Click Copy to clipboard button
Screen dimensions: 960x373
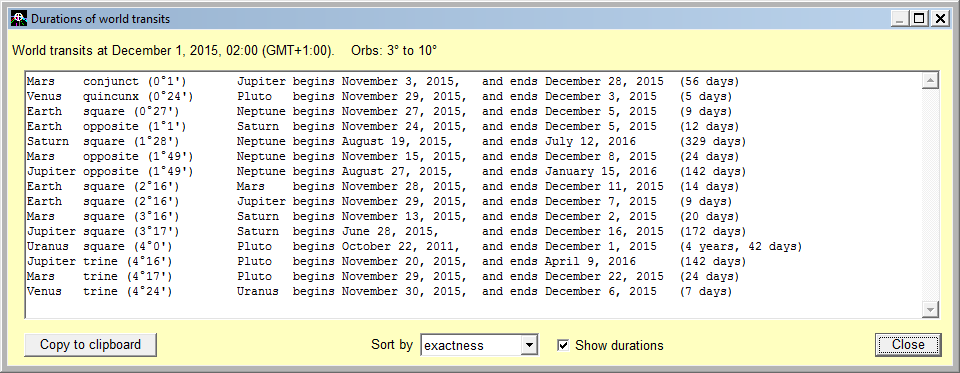tap(91, 344)
